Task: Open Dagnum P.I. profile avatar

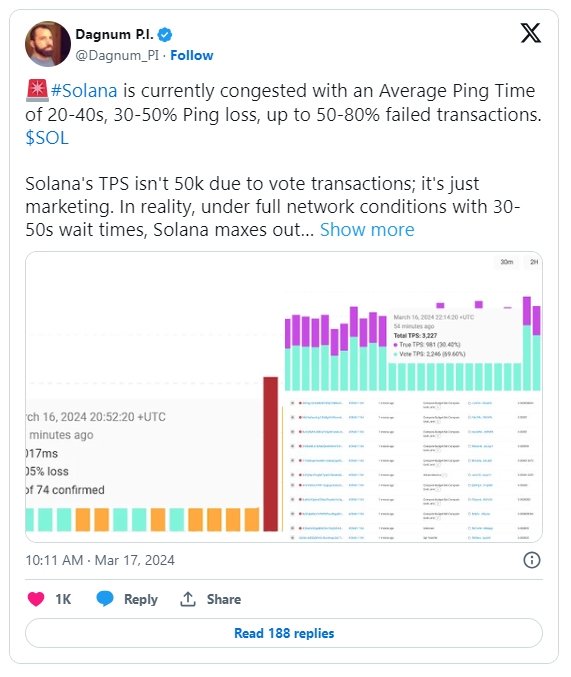Action: 48,44
